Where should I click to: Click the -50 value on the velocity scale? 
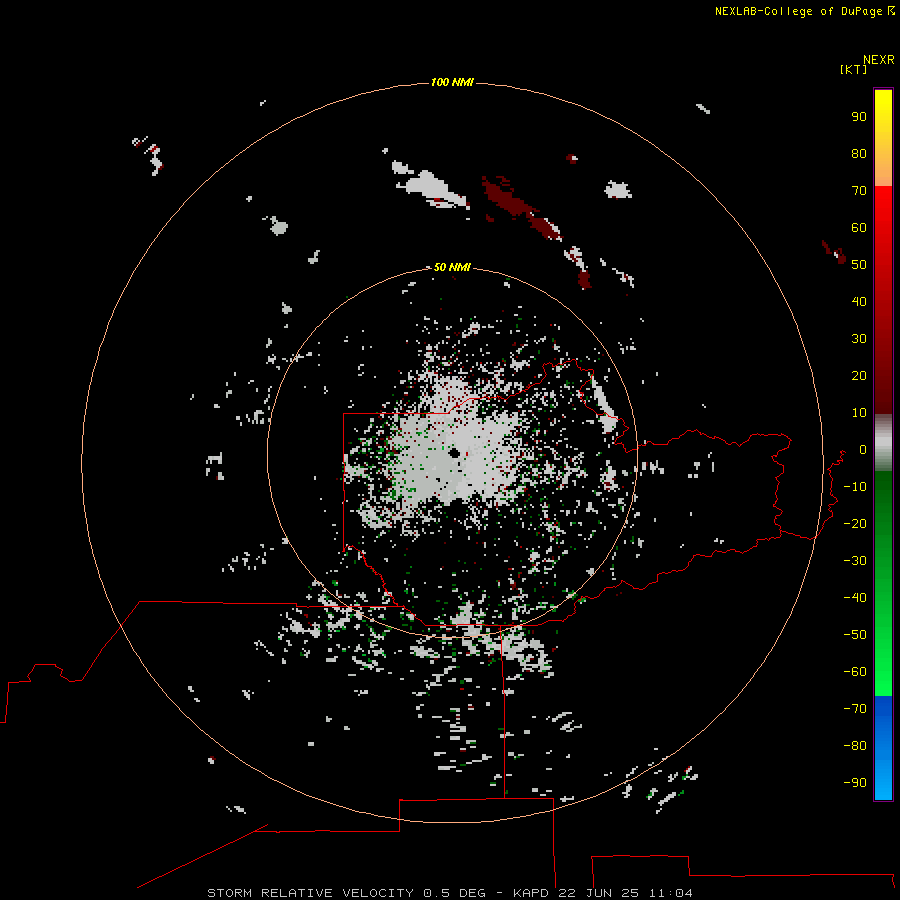point(855,635)
